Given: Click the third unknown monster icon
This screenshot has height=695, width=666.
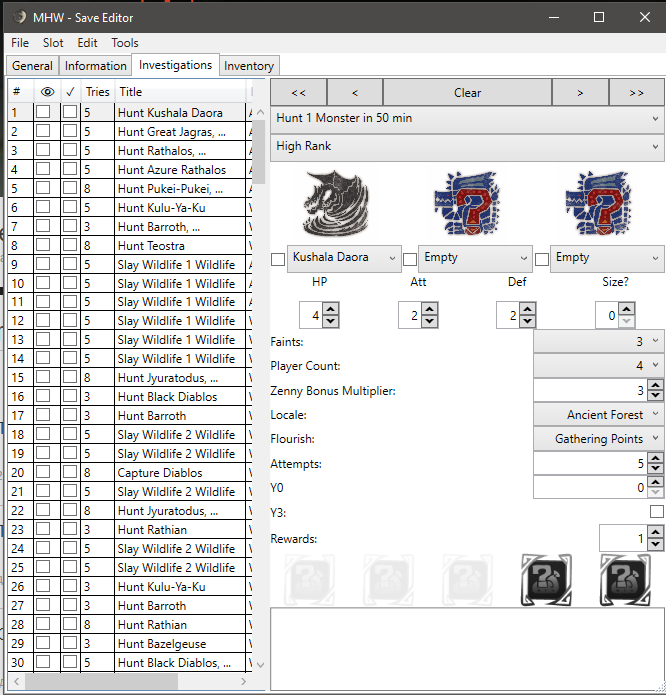Looking at the screenshot, I should pyautogui.click(x=599, y=203).
